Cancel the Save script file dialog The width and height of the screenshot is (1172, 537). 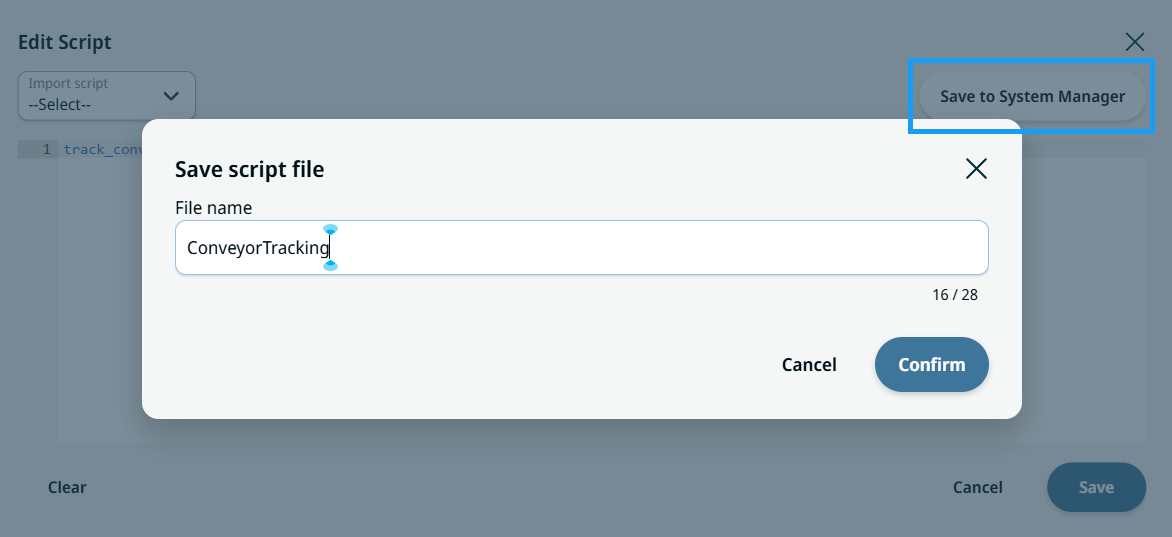point(809,364)
